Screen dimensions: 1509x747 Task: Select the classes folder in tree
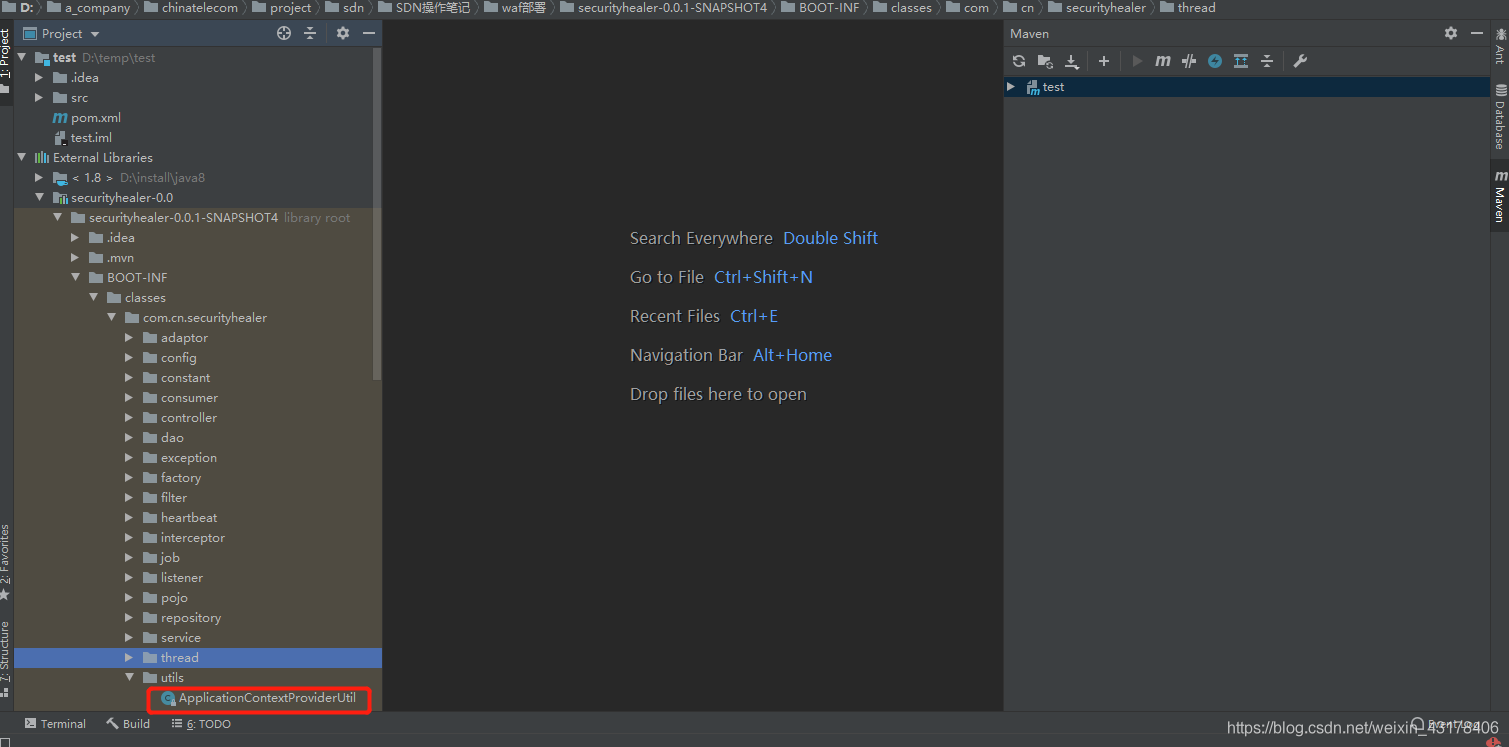click(x=145, y=298)
